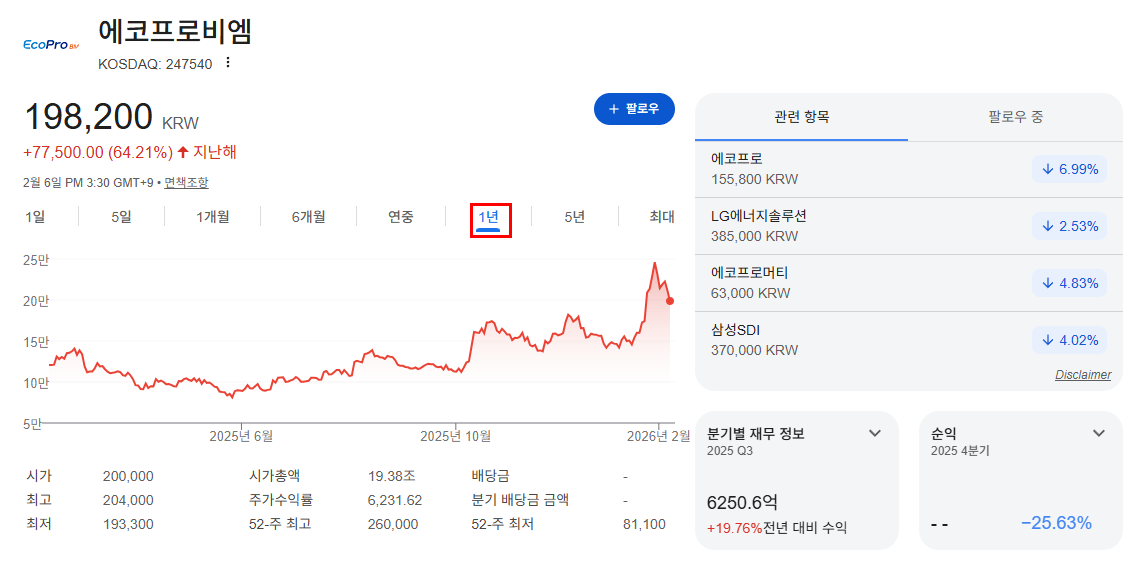Click the 2025년 10월 axis label

(x=456, y=437)
